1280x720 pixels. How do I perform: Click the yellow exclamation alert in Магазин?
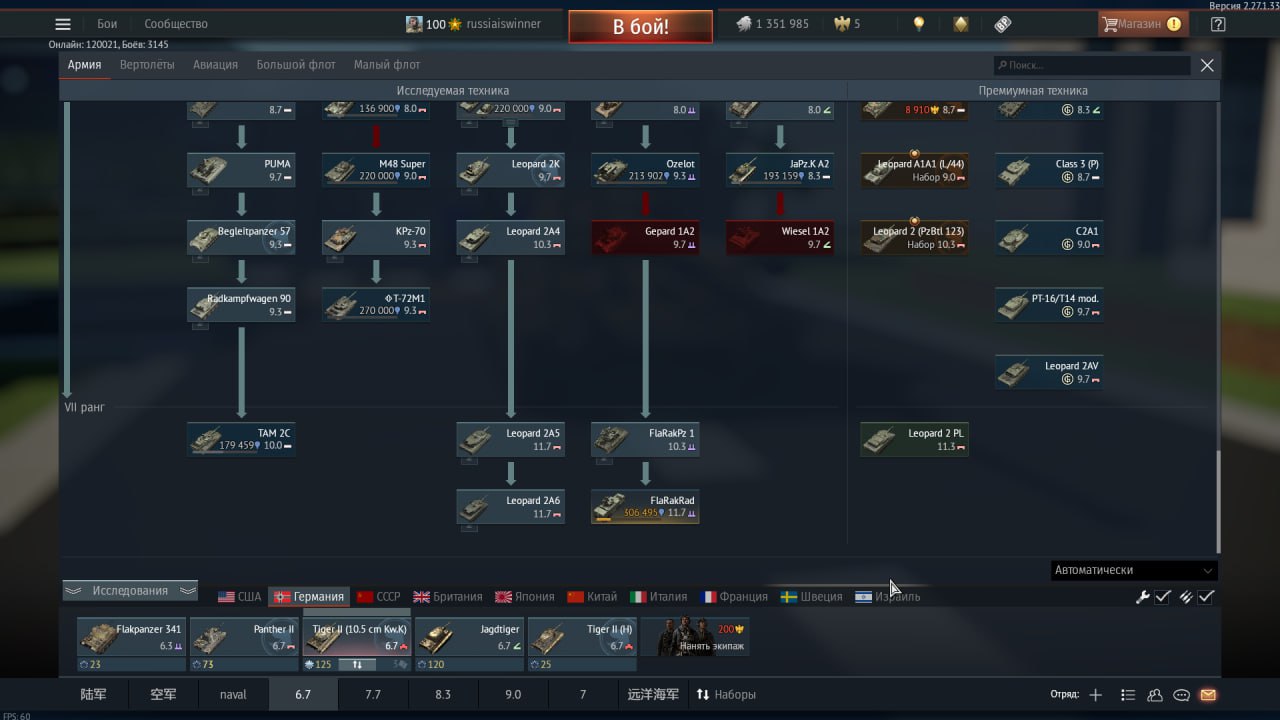point(1174,24)
